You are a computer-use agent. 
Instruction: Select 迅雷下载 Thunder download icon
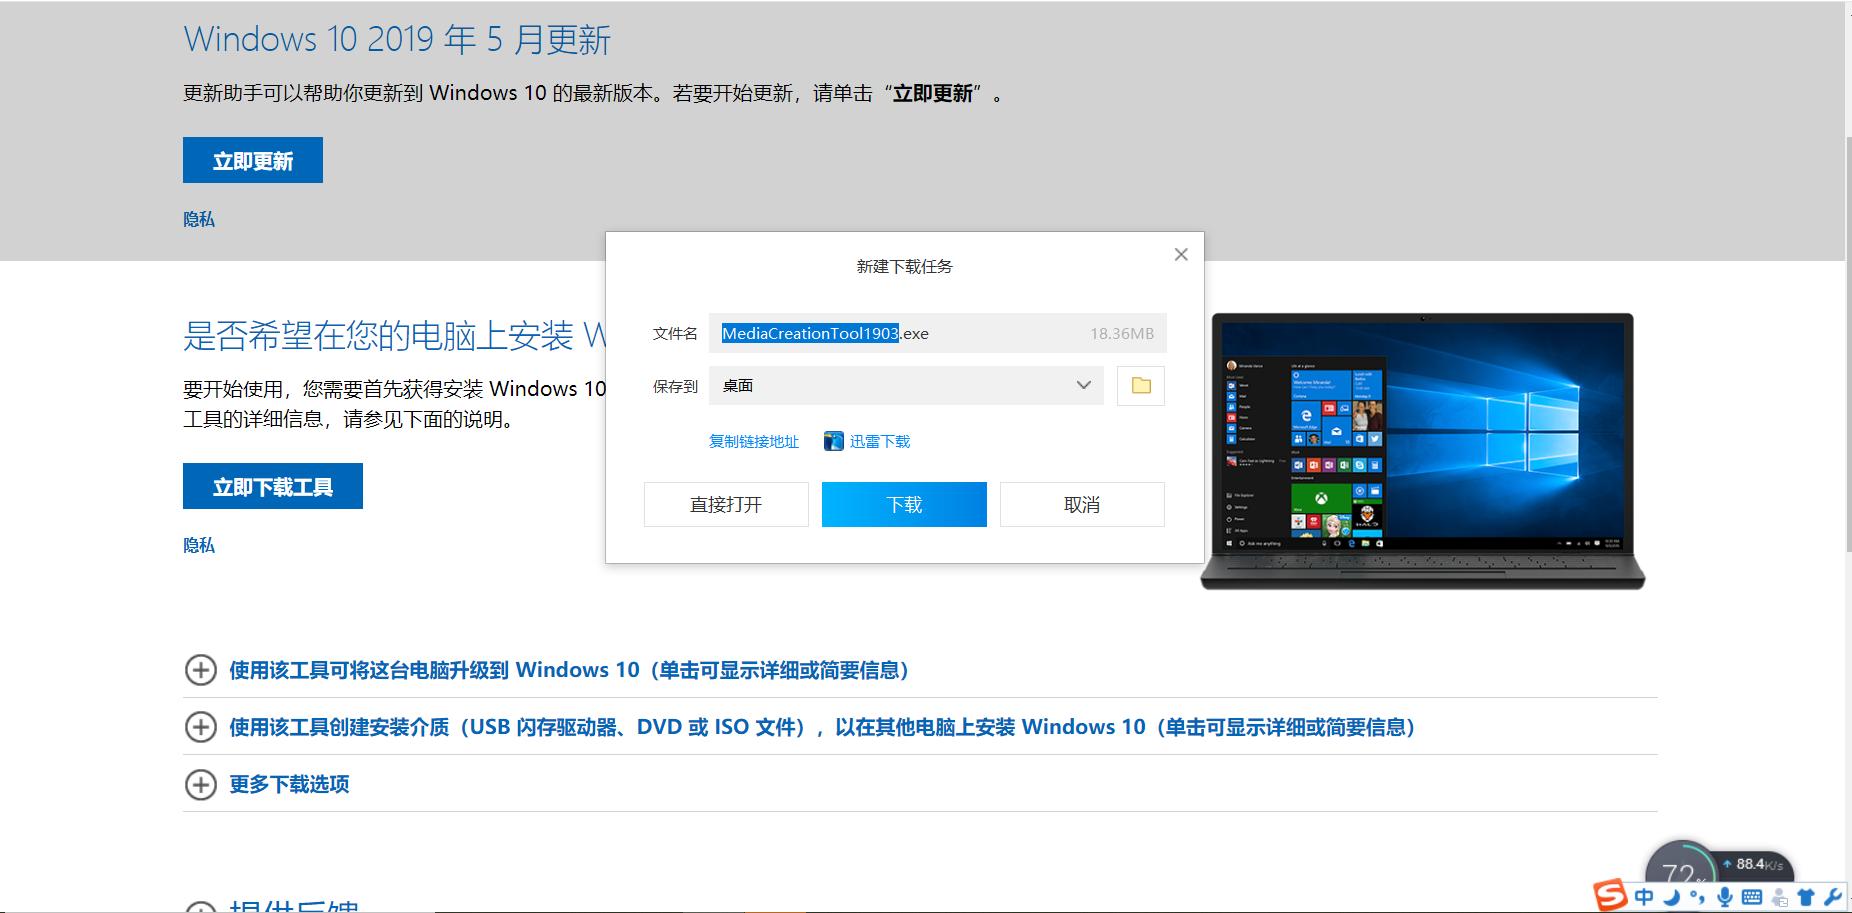866,440
